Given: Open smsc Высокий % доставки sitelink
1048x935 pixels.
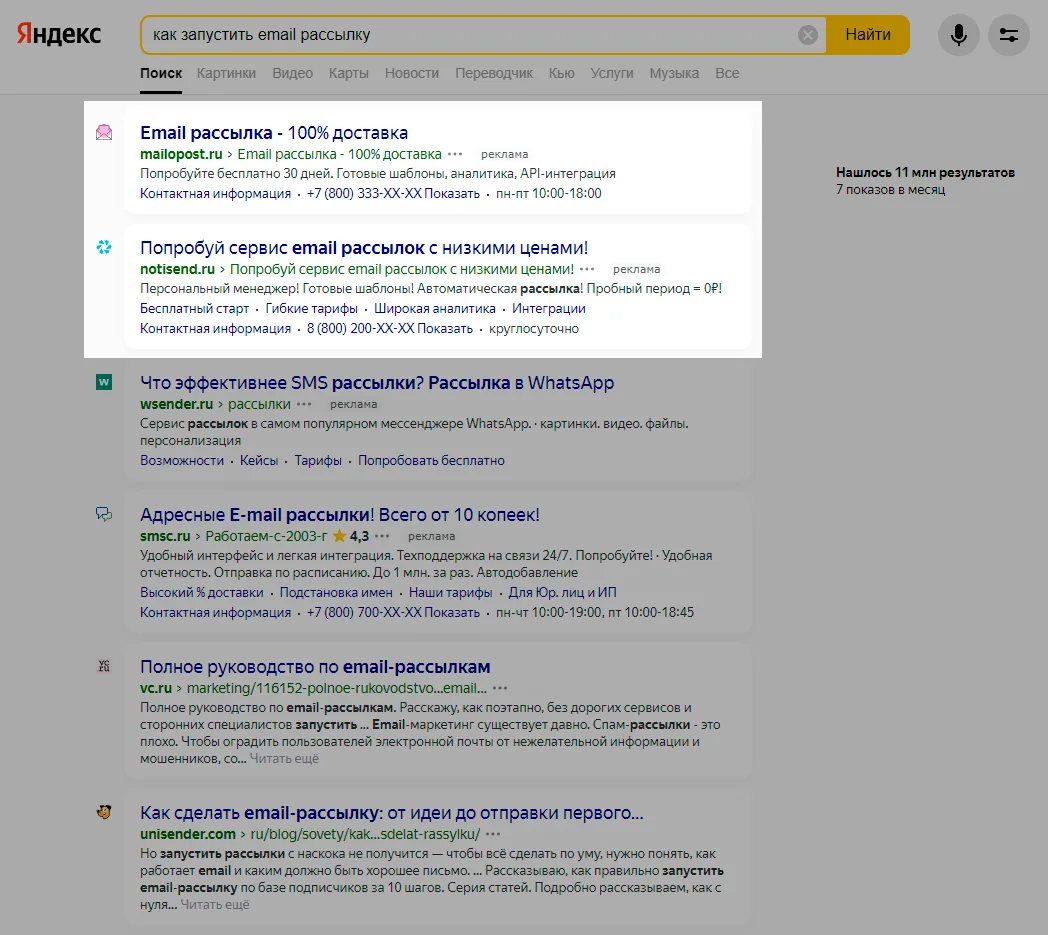Looking at the screenshot, I should pos(202,593).
